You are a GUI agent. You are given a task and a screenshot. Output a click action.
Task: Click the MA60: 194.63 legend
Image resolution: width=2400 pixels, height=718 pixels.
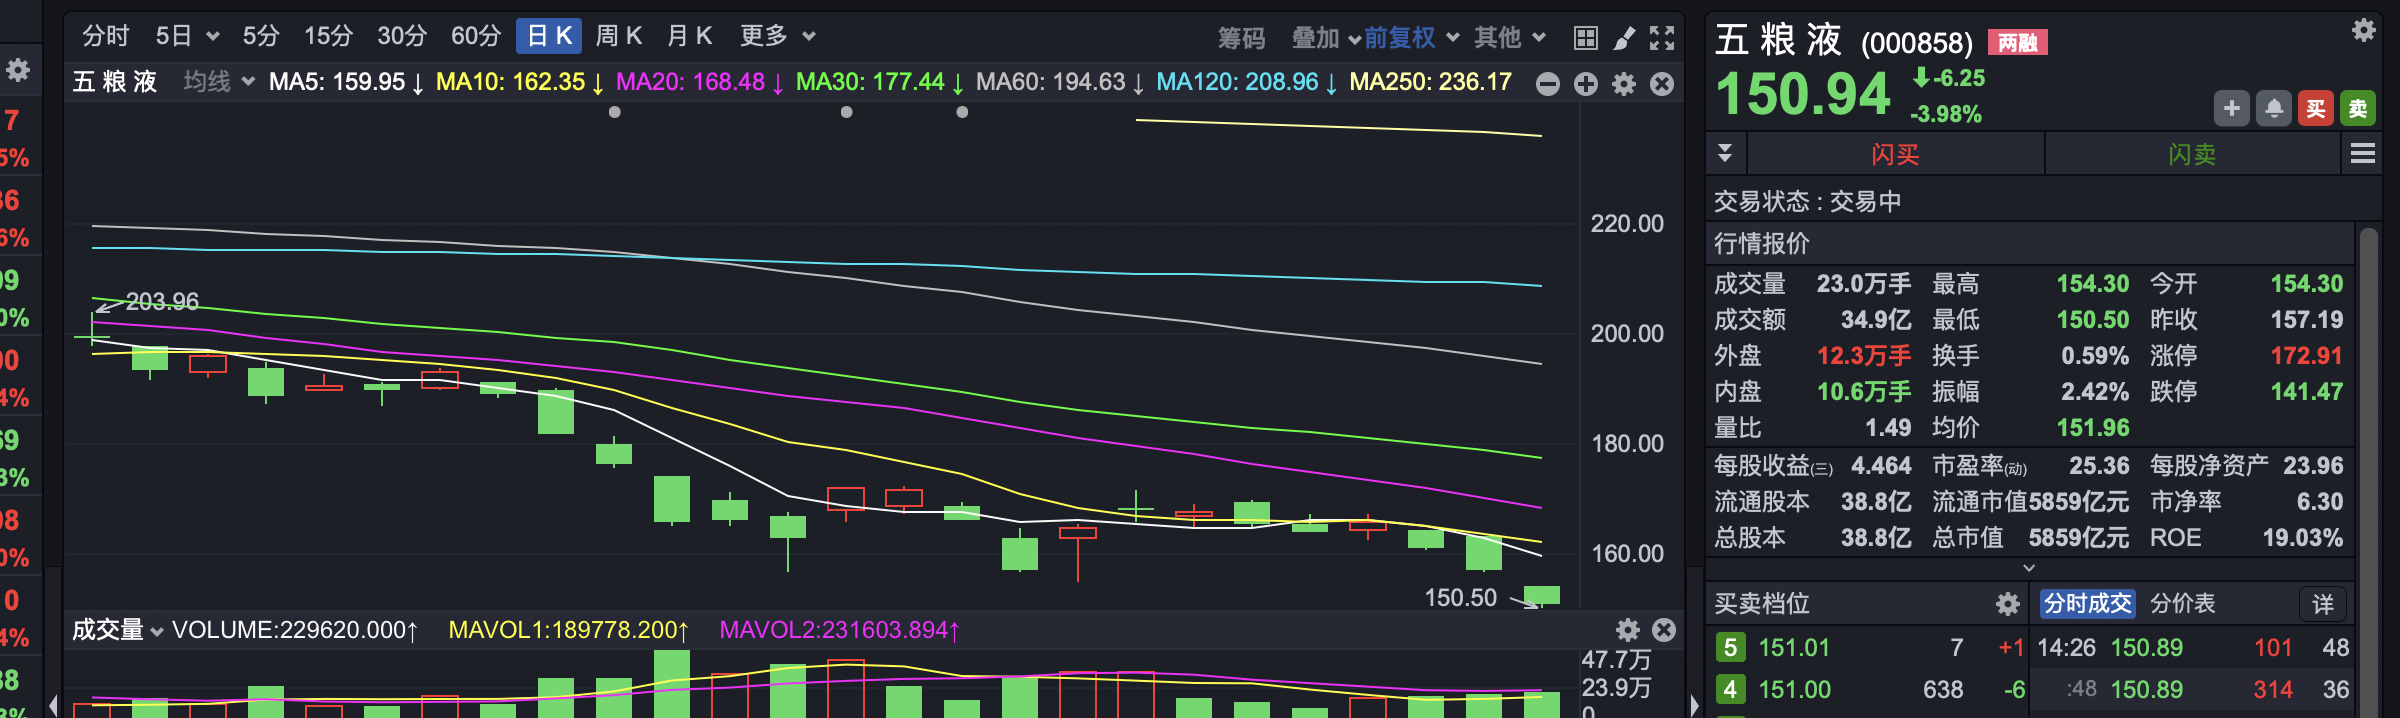tap(1061, 82)
